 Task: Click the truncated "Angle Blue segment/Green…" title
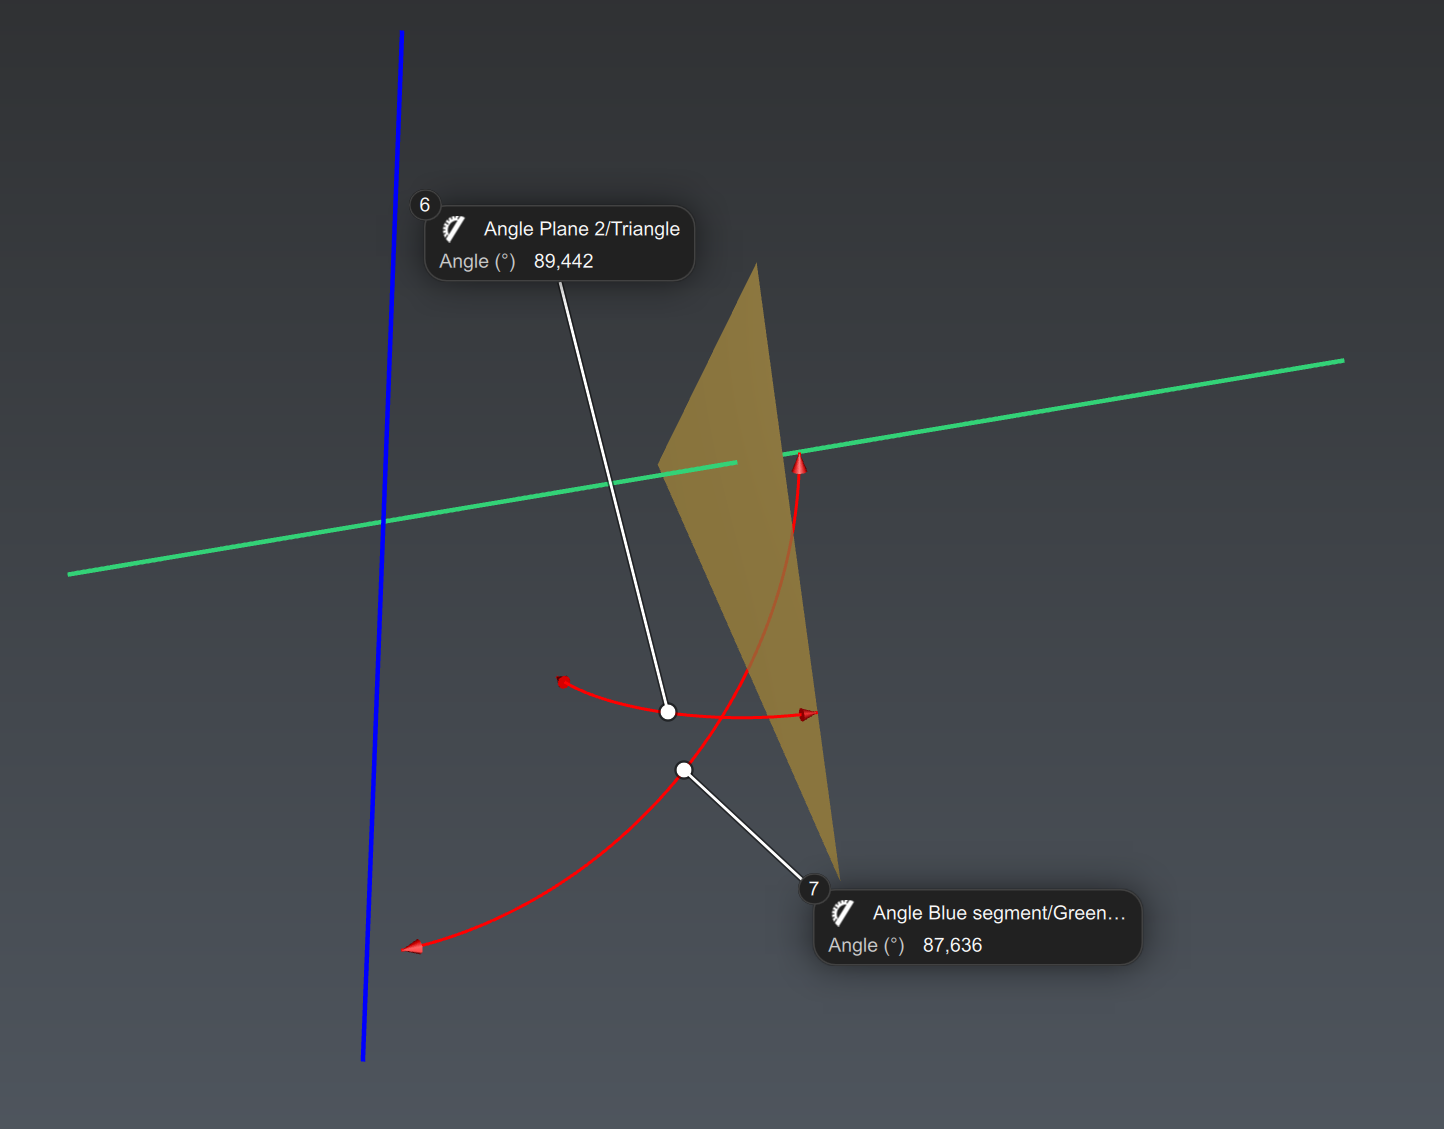point(998,913)
